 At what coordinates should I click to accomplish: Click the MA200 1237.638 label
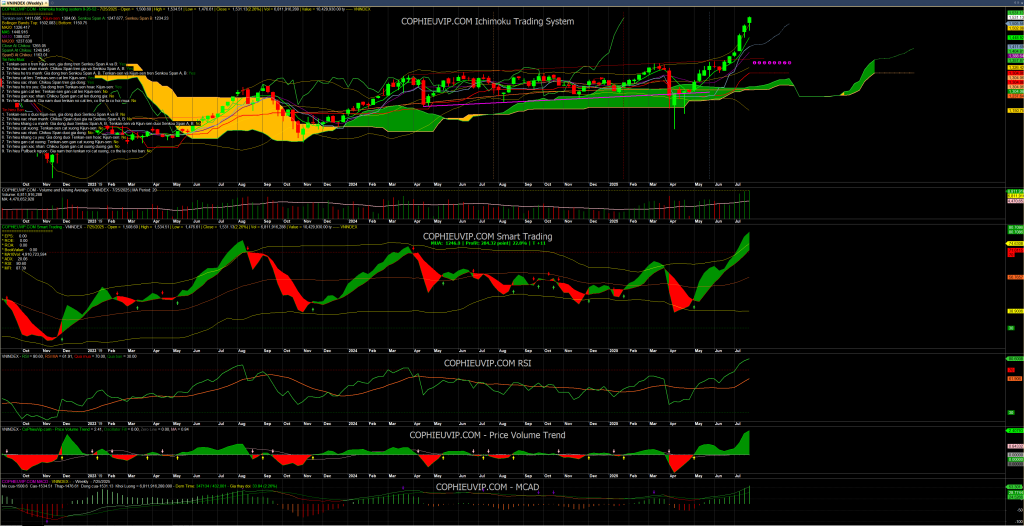click(x=18, y=41)
